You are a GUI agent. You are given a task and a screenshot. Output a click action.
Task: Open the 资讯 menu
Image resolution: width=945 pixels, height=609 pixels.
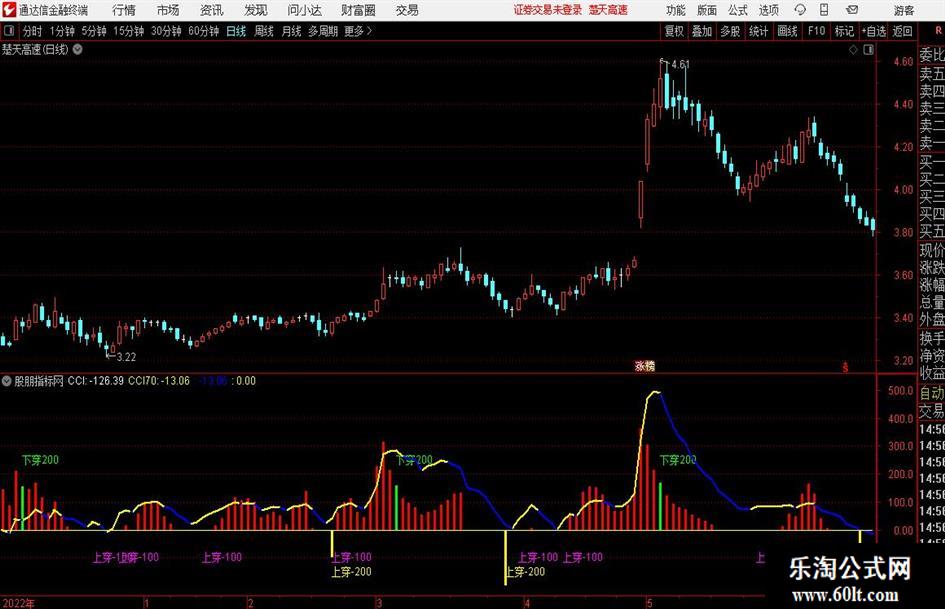coord(212,10)
